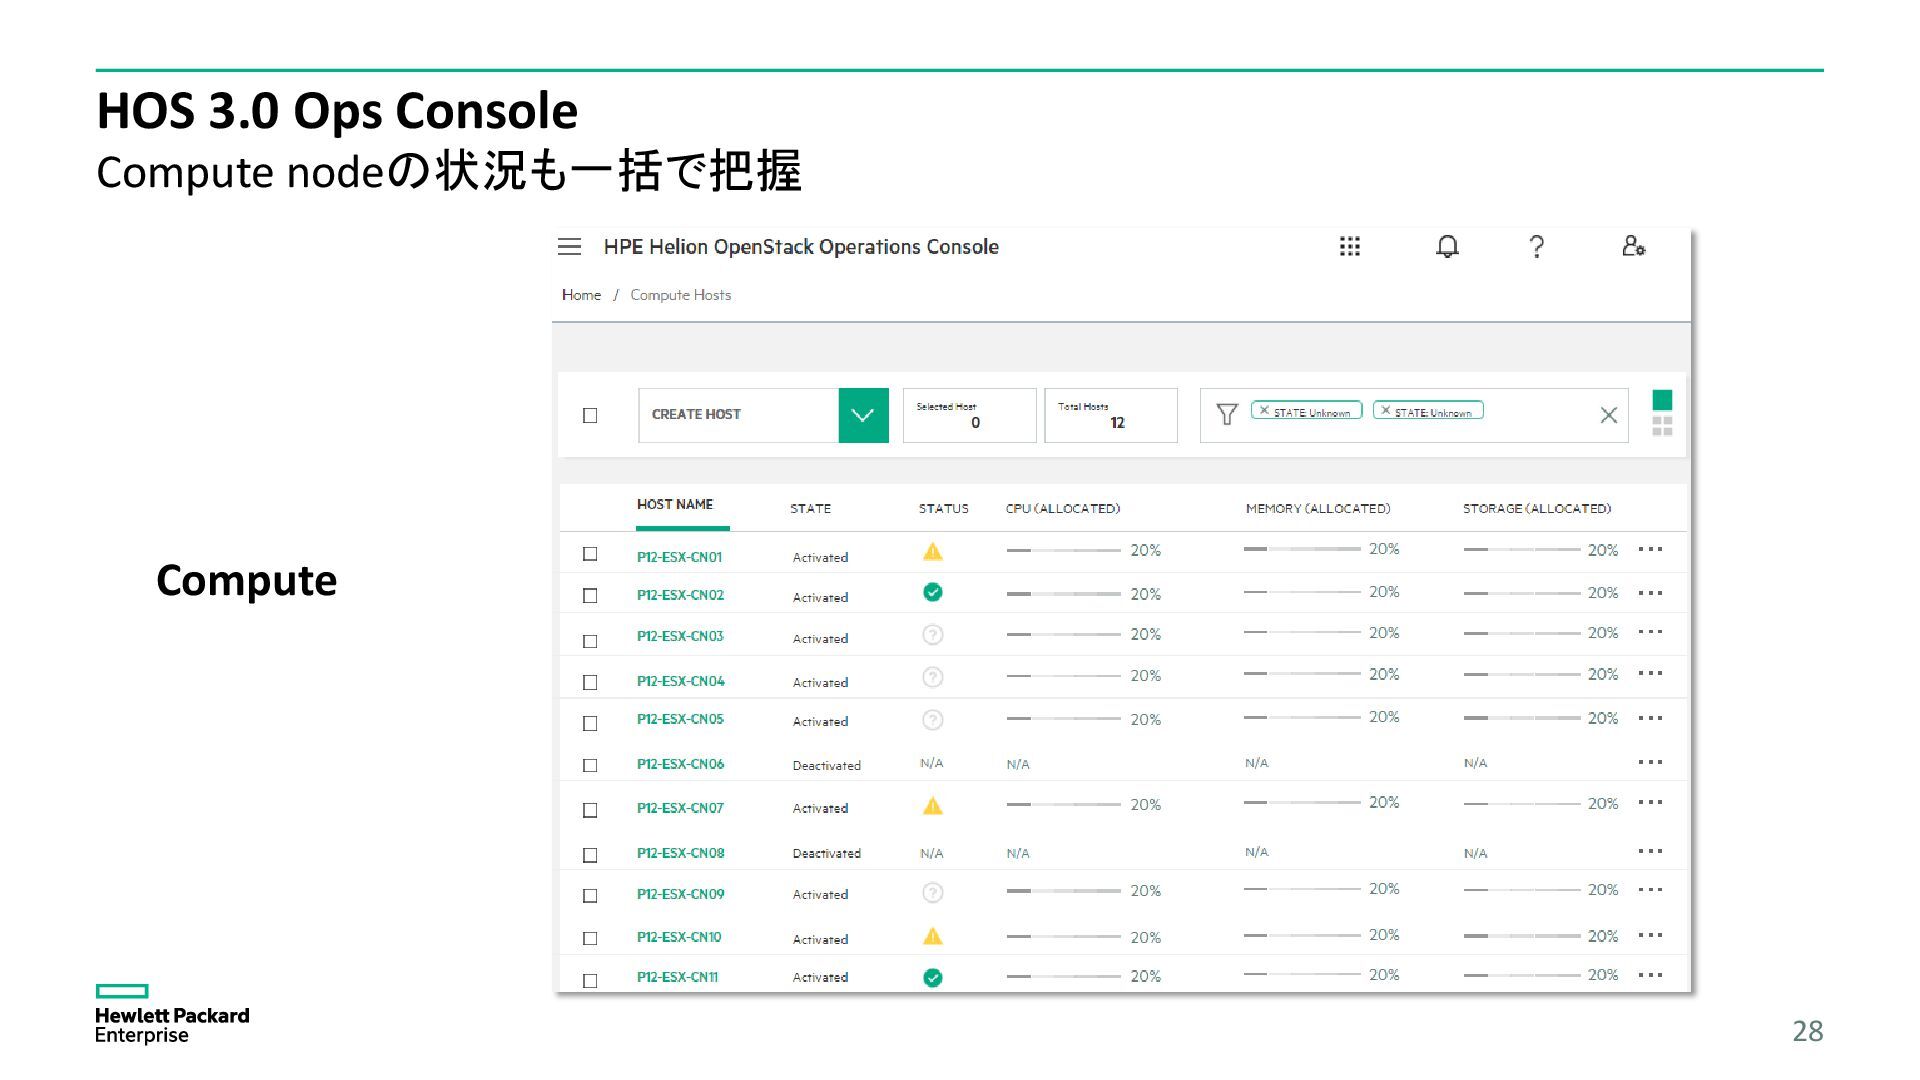Sort by the STATUS column header
This screenshot has height=1080, width=1920.
[943, 508]
